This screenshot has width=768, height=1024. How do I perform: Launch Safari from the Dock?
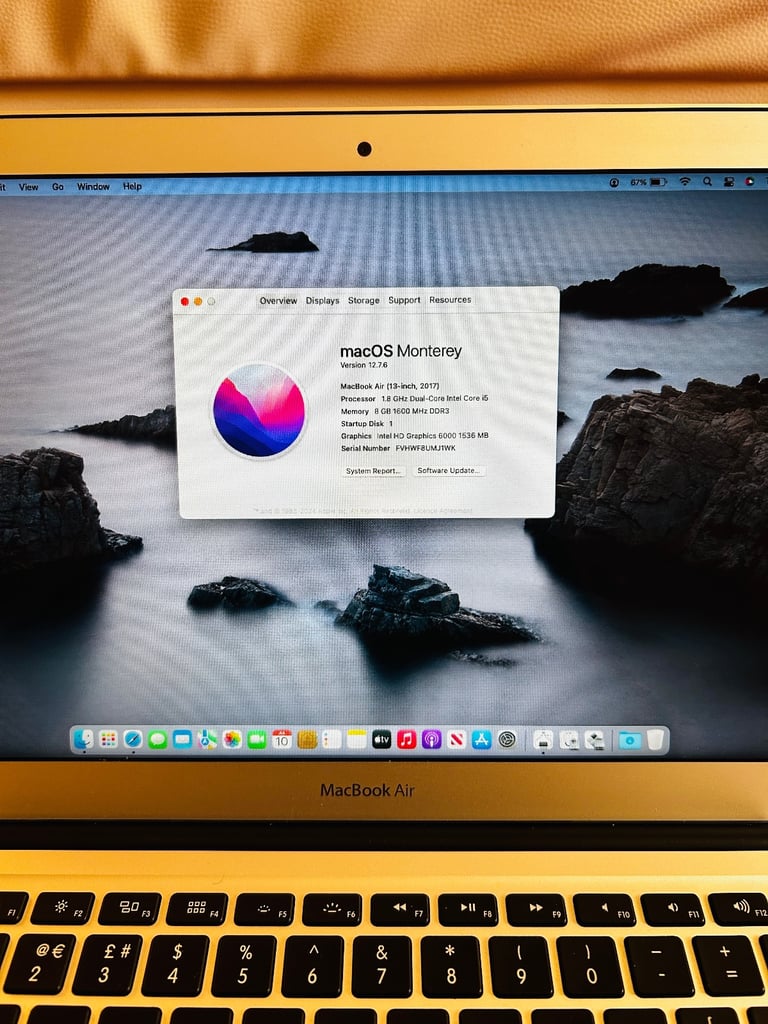pyautogui.click(x=133, y=739)
